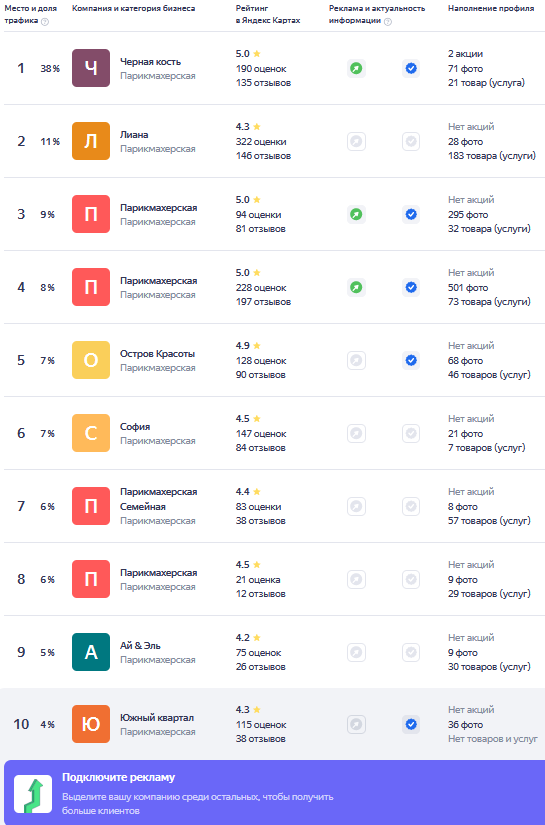Click the help icon next to Реклама и актуальность информации

pyautogui.click(x=388, y=22)
